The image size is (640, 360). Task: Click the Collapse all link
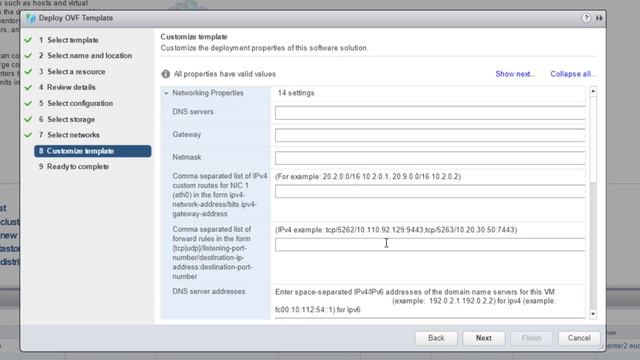point(573,74)
